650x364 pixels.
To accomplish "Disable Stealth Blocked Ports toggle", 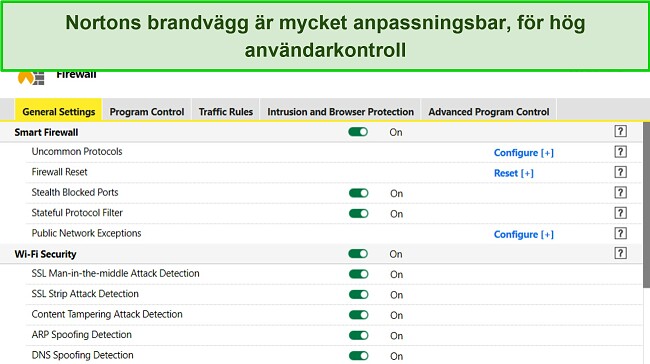I will pos(359,193).
